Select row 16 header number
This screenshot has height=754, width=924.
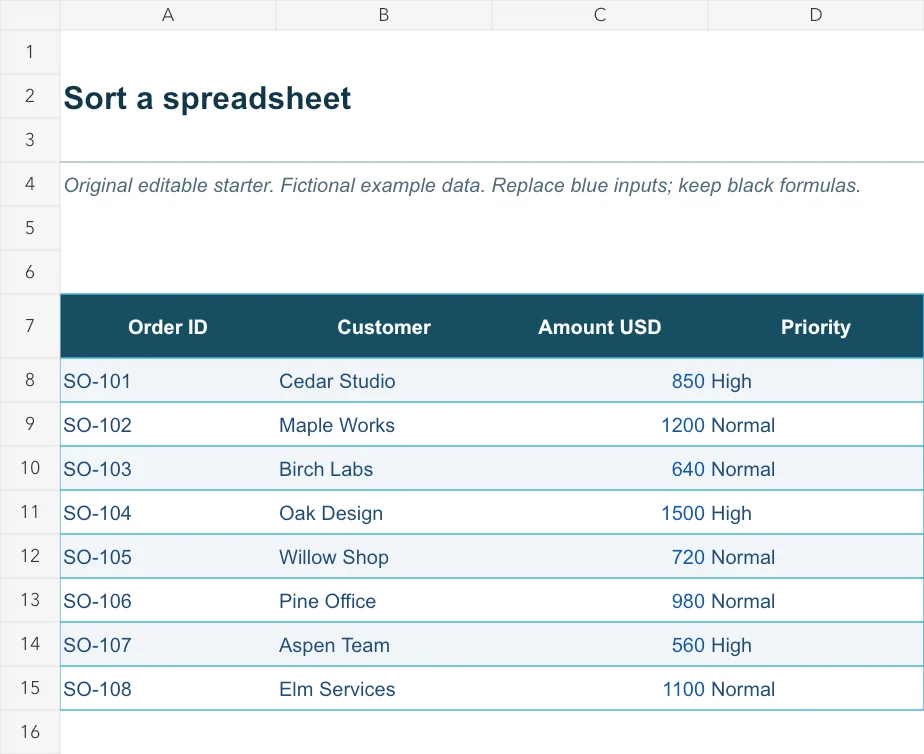click(29, 732)
